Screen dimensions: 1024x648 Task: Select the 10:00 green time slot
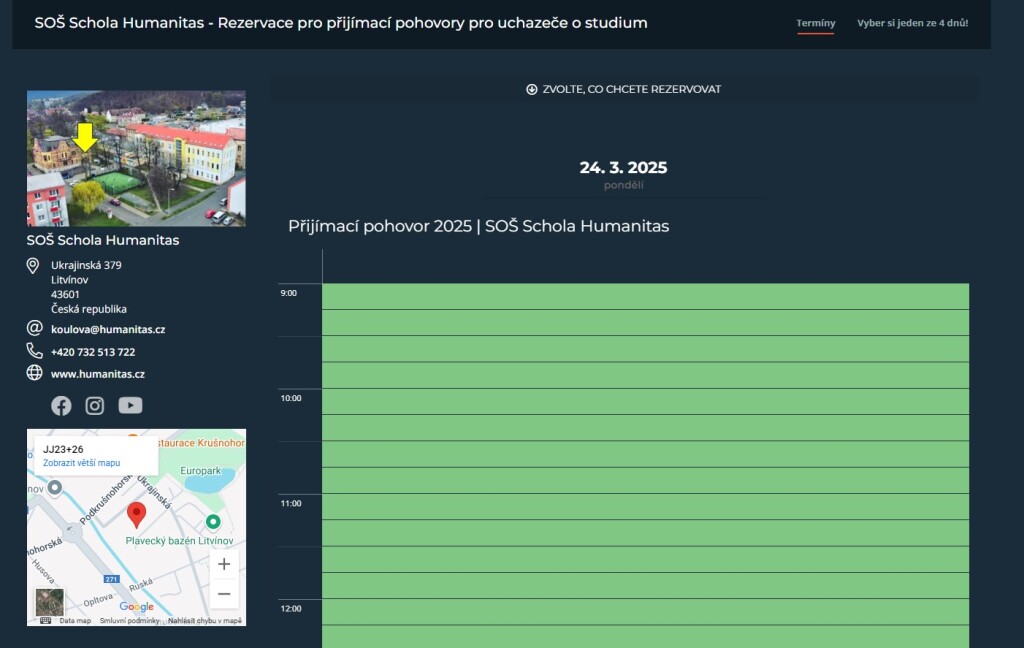tap(645, 402)
